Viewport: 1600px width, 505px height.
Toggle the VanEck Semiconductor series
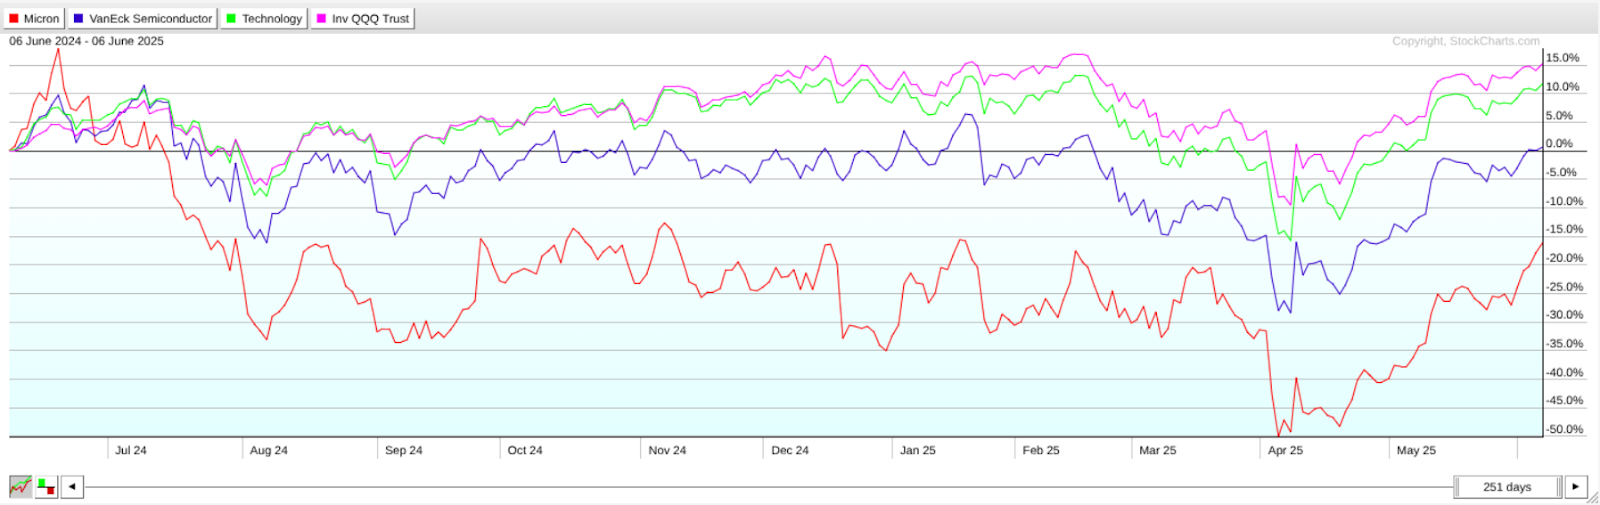[x=143, y=18]
